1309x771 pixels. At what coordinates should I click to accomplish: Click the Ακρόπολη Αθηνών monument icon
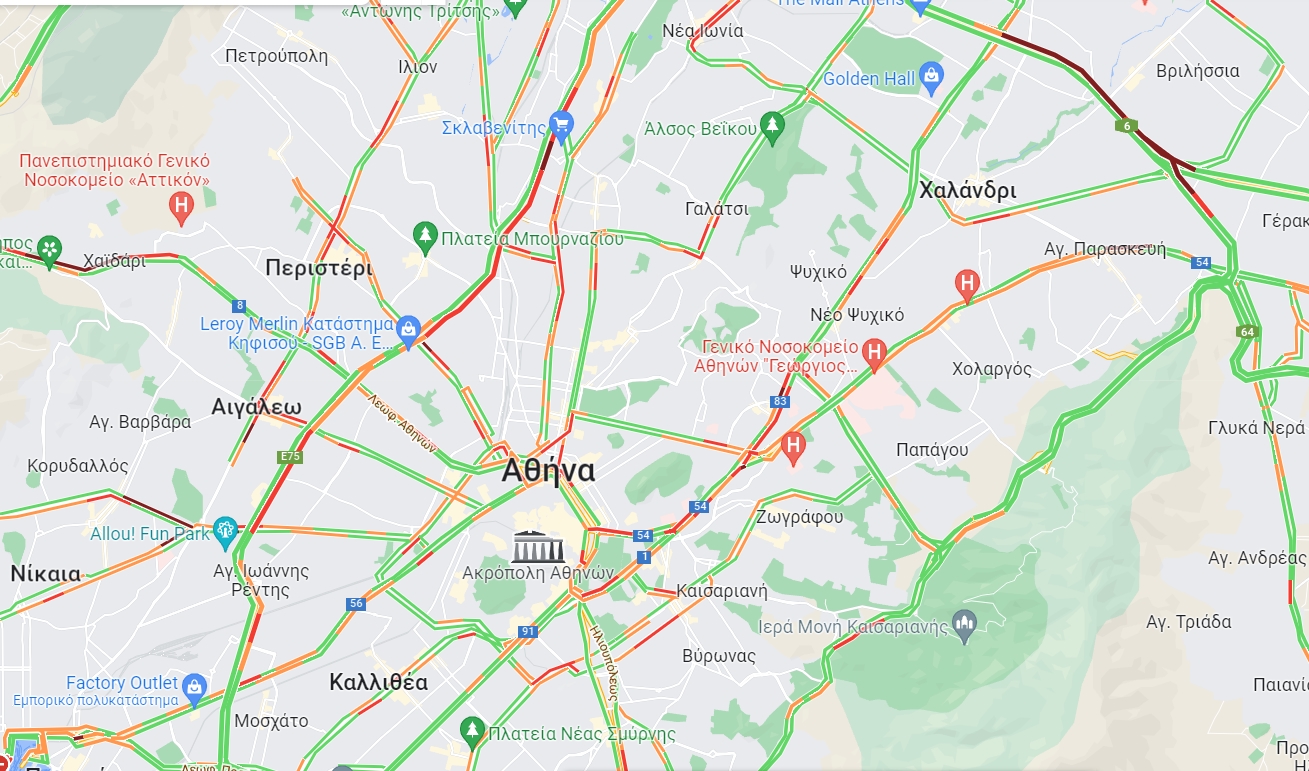[538, 546]
